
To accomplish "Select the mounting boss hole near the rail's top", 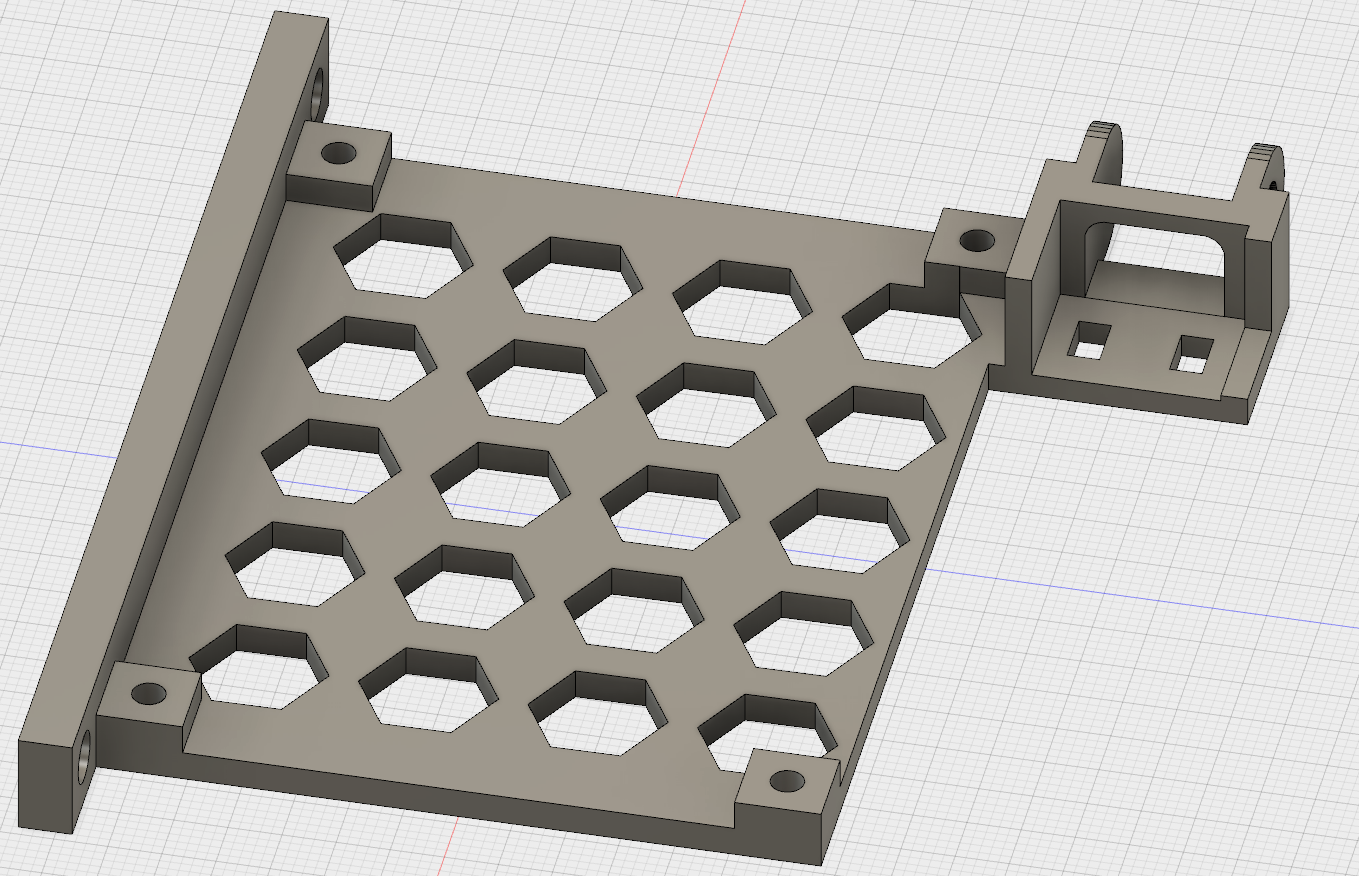I will [x=338, y=154].
